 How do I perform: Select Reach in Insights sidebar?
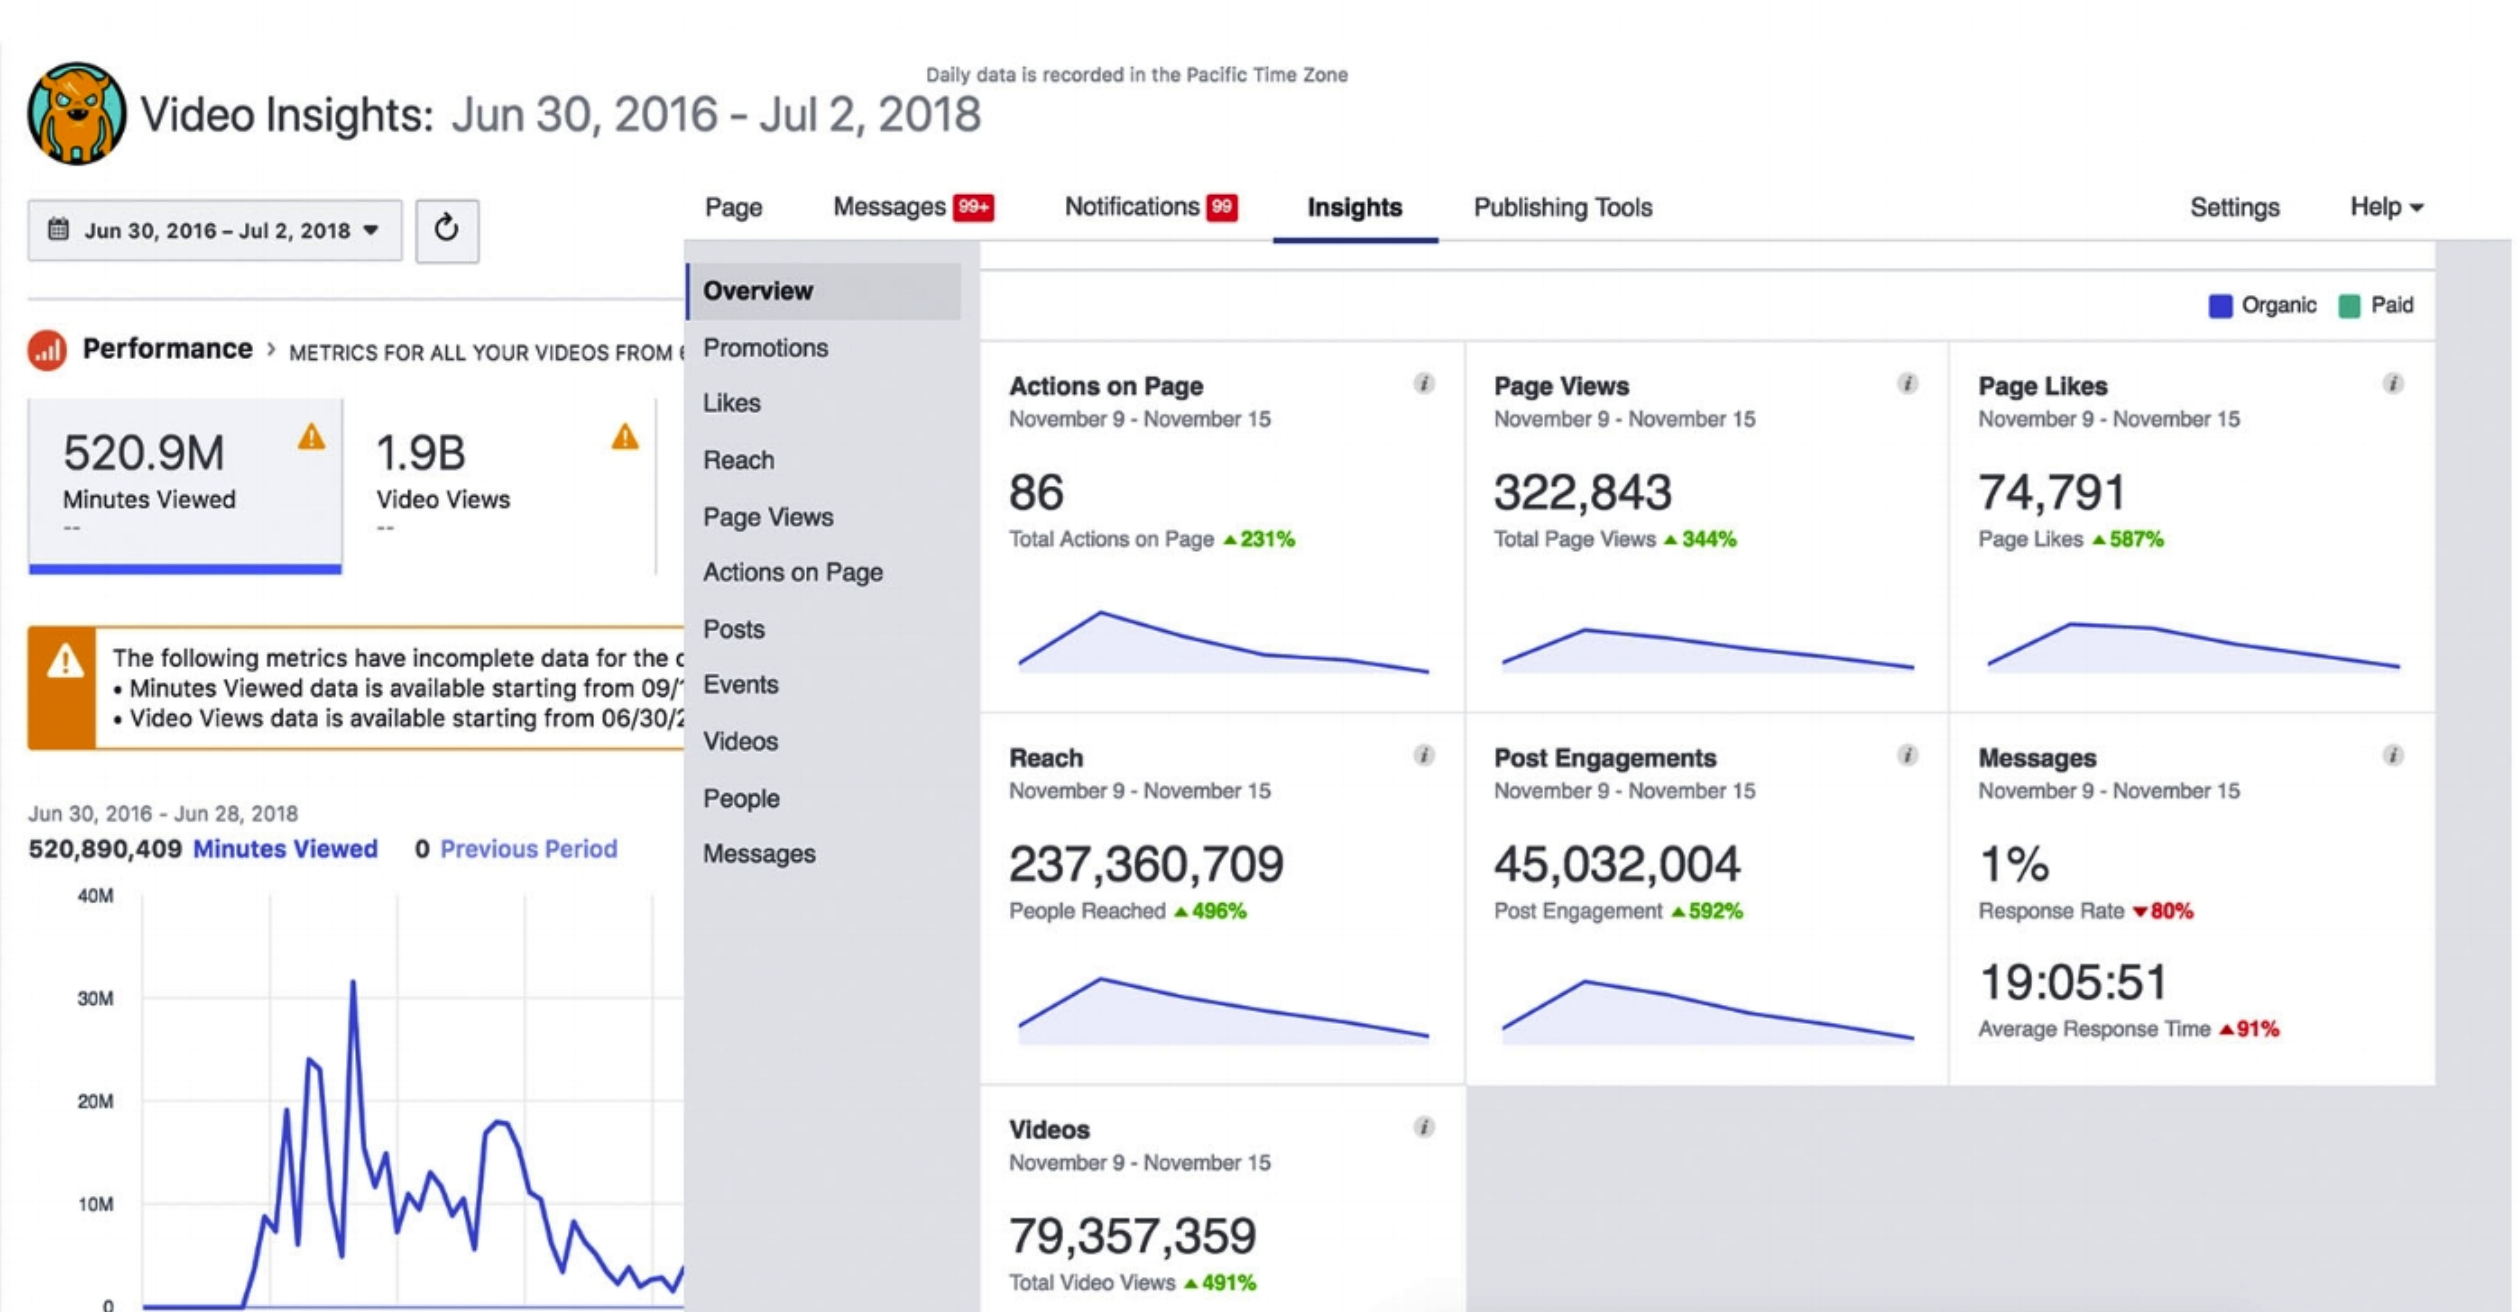pyautogui.click(x=738, y=460)
